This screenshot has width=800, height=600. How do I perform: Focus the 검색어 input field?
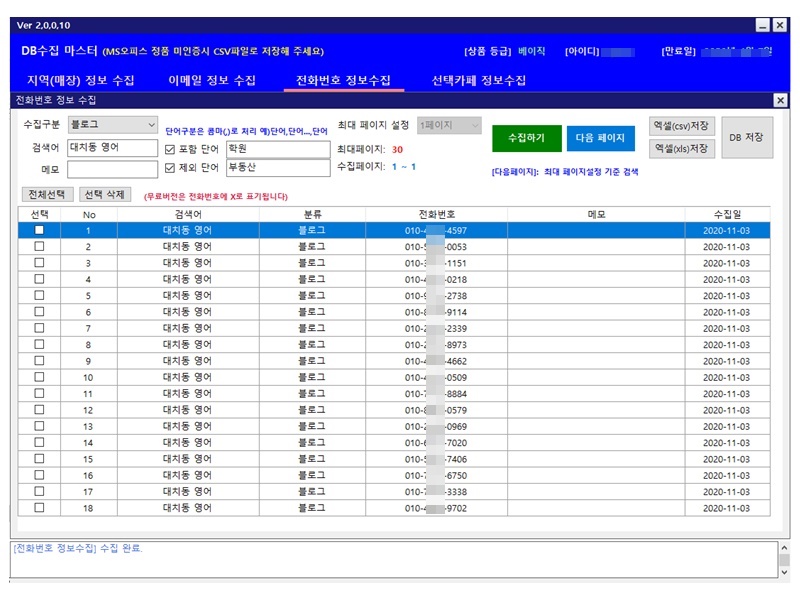click(x=112, y=147)
